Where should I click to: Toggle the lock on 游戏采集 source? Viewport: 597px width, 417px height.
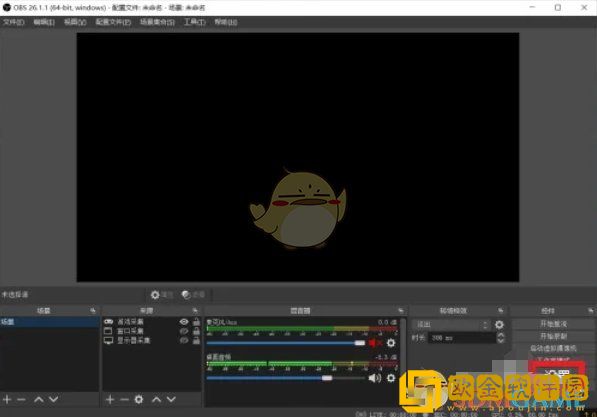[196, 322]
